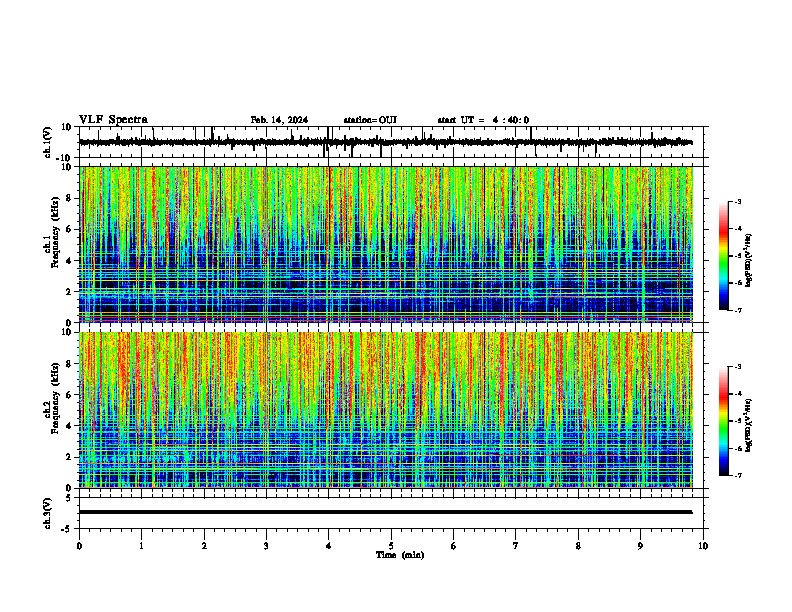Click the "-3" label on ch.1 colorbar
792x612 pixels.
click(737, 201)
